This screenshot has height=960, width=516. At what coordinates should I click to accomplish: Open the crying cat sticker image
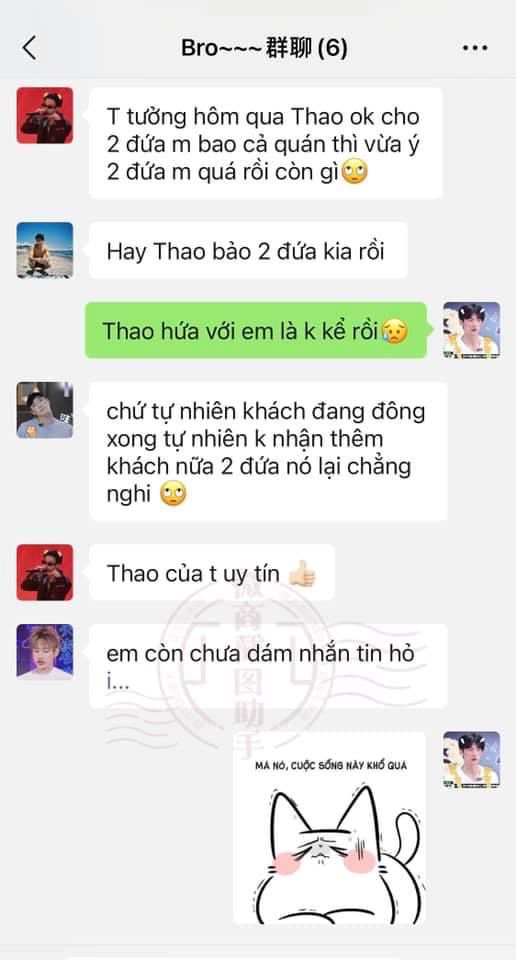[x=329, y=828]
